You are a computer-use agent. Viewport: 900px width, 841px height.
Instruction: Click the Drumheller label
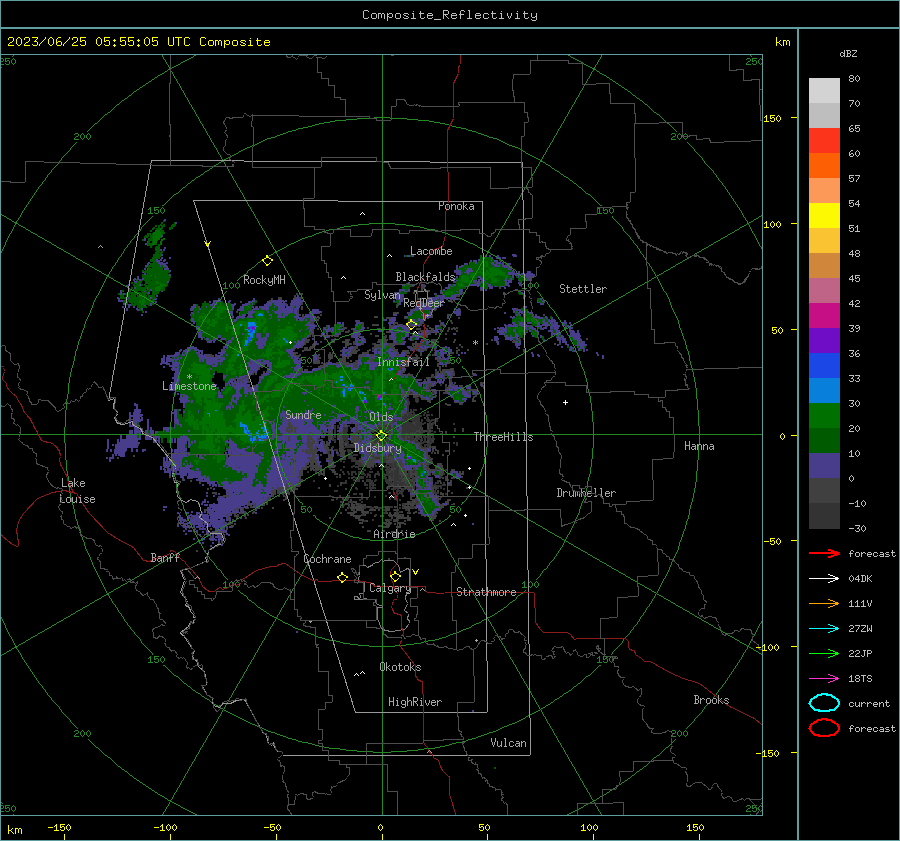coord(586,493)
